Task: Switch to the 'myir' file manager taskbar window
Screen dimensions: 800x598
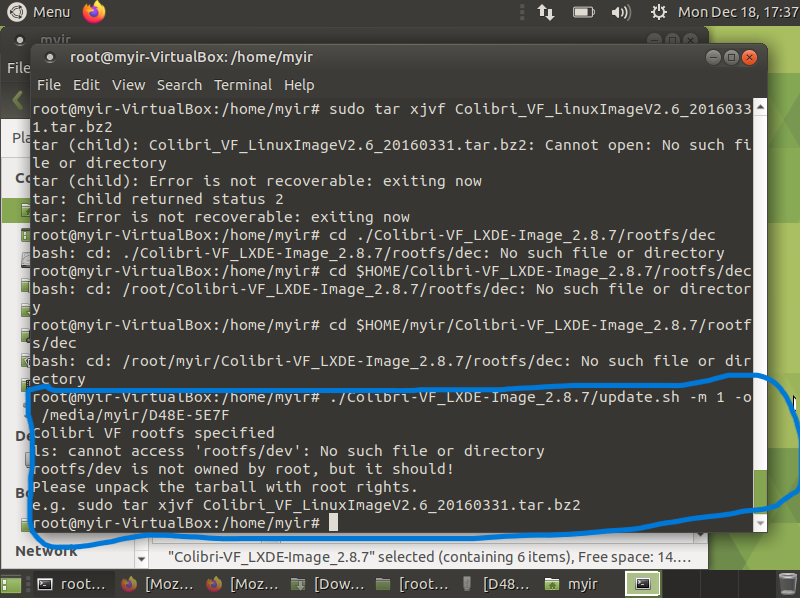Action: [x=580, y=583]
